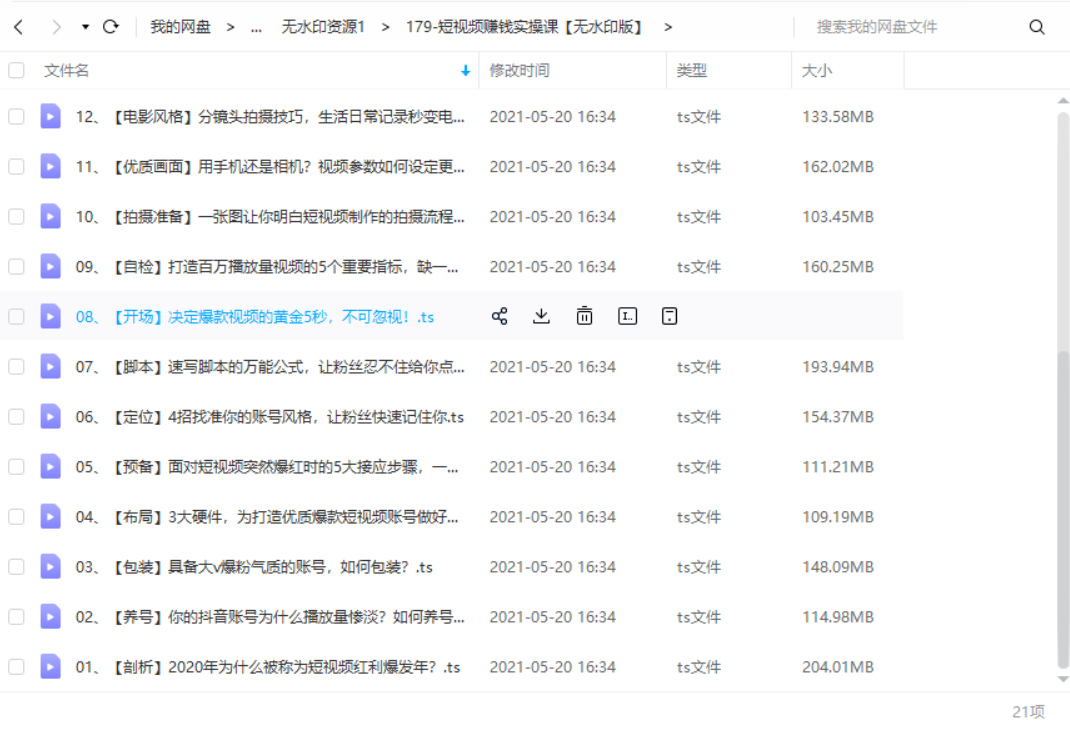The width and height of the screenshot is (1070, 733).
Task: Download file 08 开场 via download icon
Action: click(541, 316)
